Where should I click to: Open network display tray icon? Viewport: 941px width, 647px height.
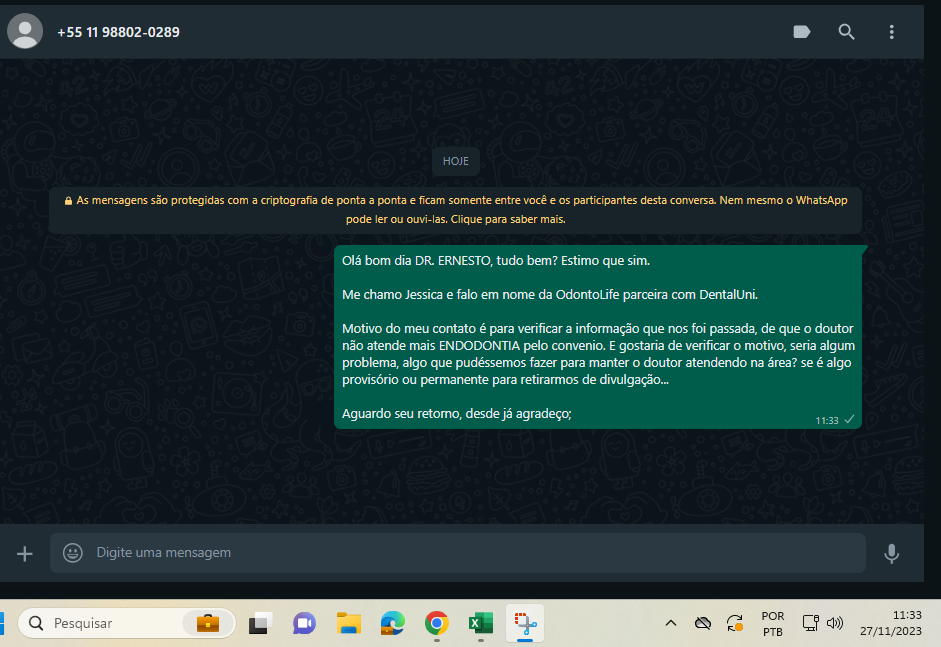tap(811, 624)
